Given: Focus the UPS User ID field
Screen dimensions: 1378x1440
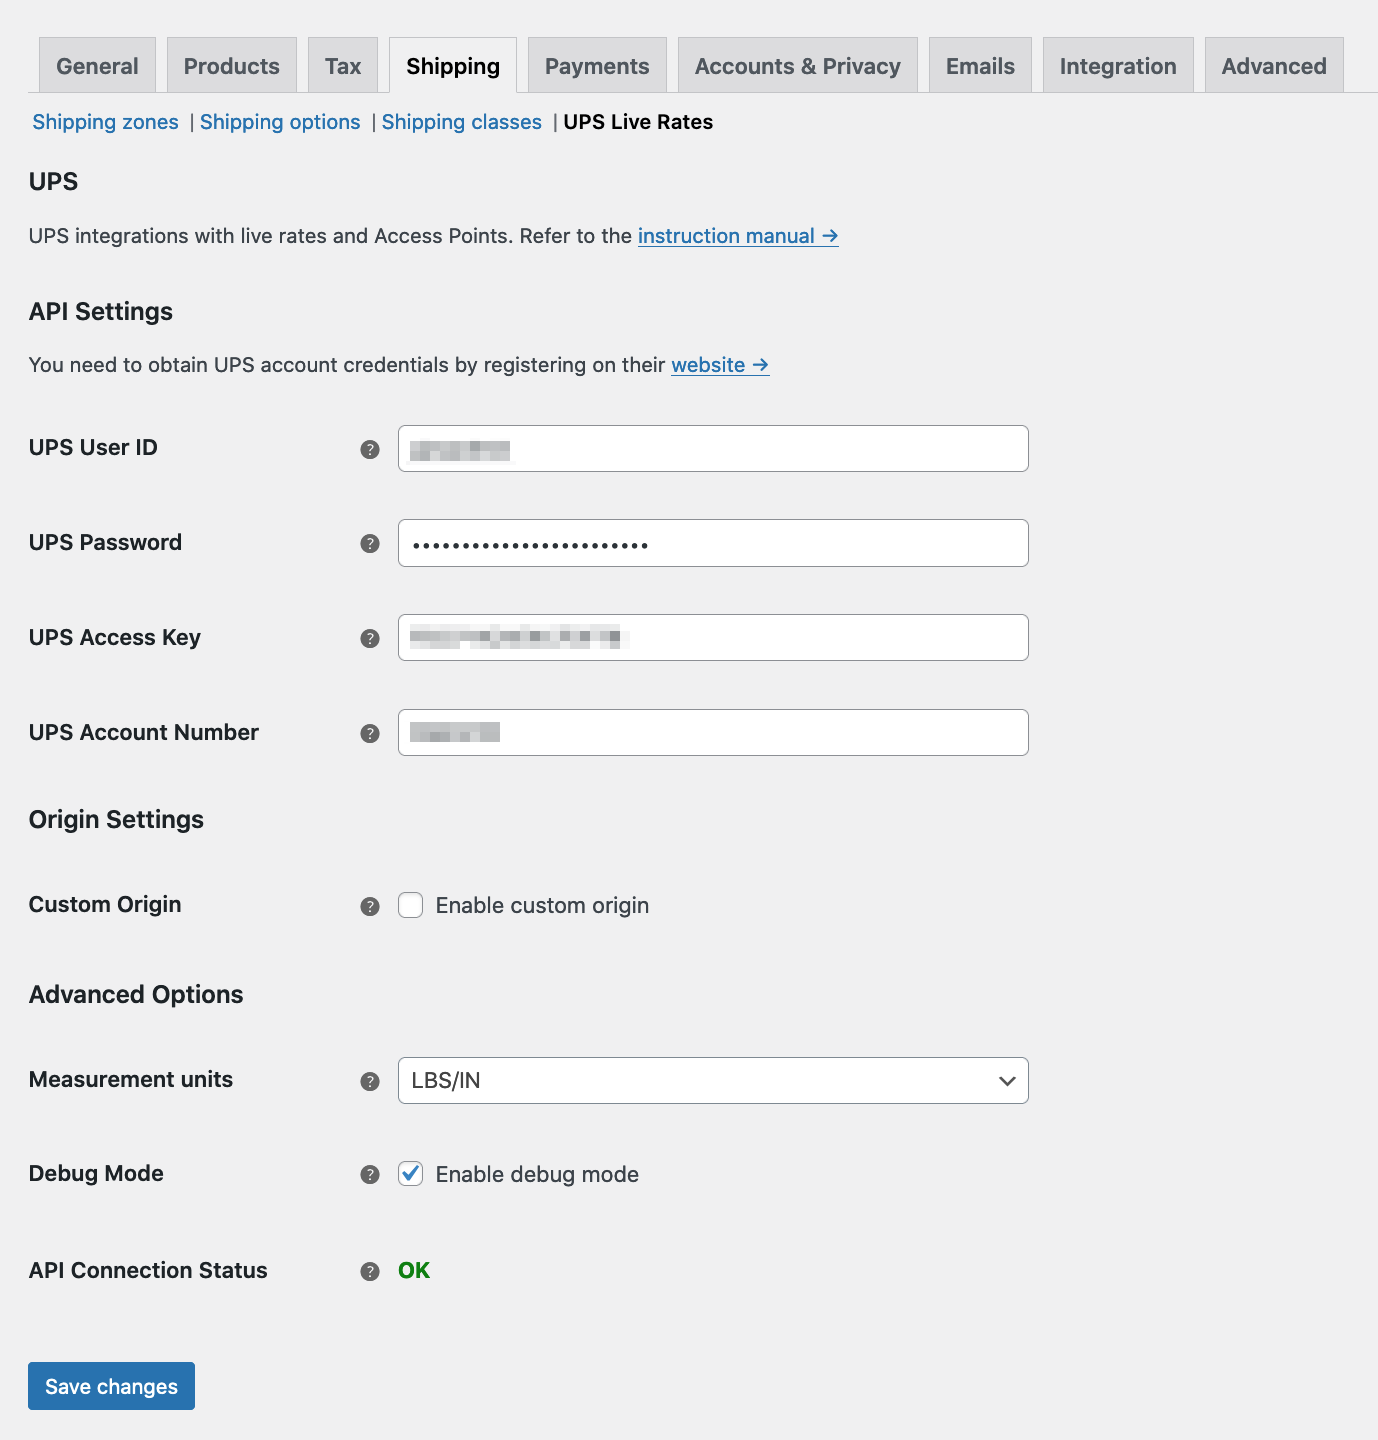Looking at the screenshot, I should click(x=713, y=449).
